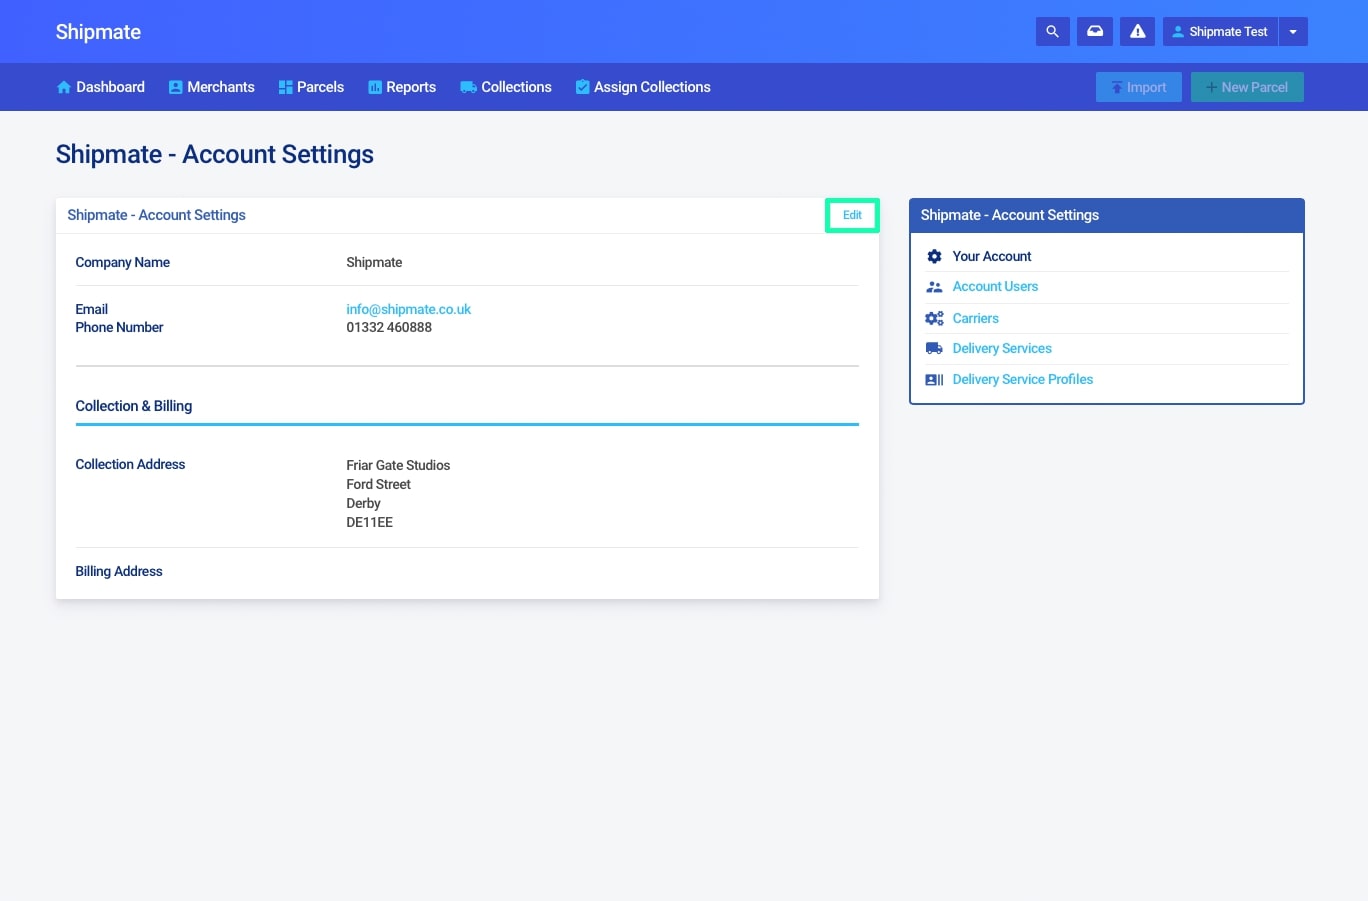Screen dimensions: 1368x901
Task: Click the warning triangle alerts icon
Action: click(1138, 32)
